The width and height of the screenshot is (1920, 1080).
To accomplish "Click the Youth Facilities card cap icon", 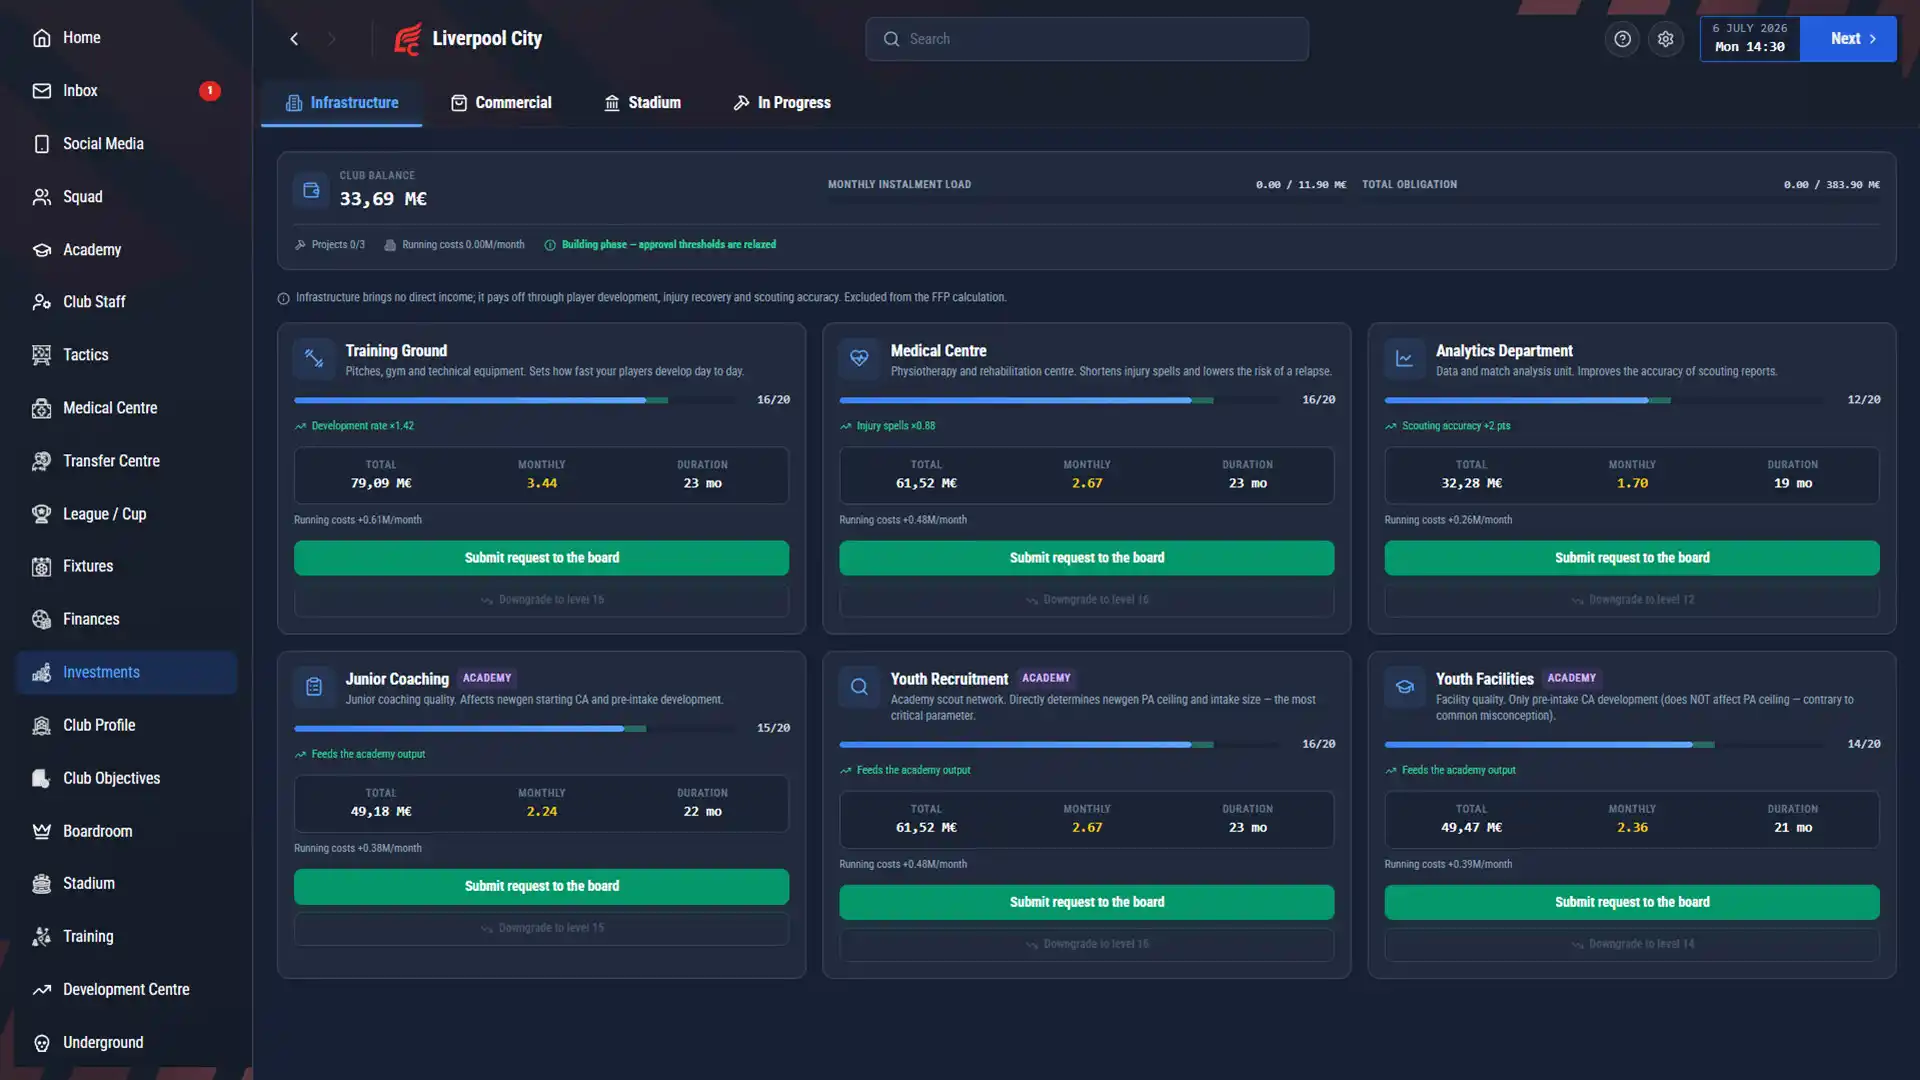I will [1404, 687].
